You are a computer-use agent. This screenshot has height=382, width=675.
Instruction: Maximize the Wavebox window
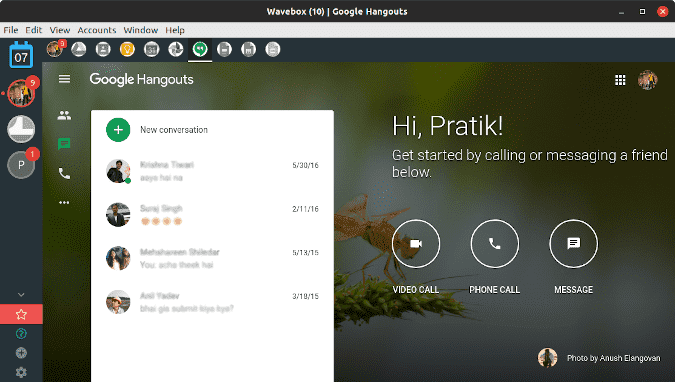(x=642, y=12)
